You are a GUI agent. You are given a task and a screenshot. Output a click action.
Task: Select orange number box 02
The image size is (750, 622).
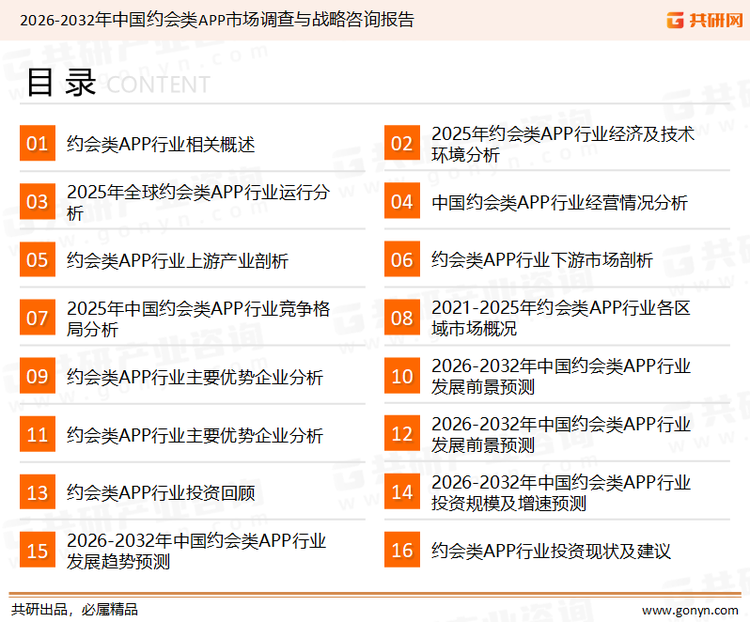pos(402,143)
